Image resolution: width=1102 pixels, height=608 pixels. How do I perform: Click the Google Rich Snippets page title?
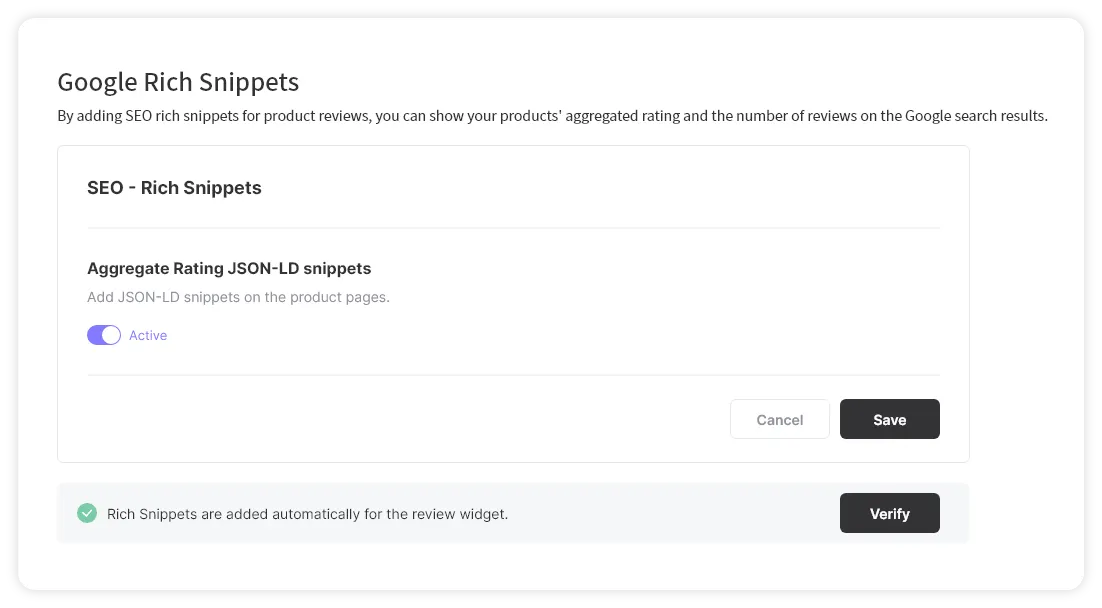point(178,82)
